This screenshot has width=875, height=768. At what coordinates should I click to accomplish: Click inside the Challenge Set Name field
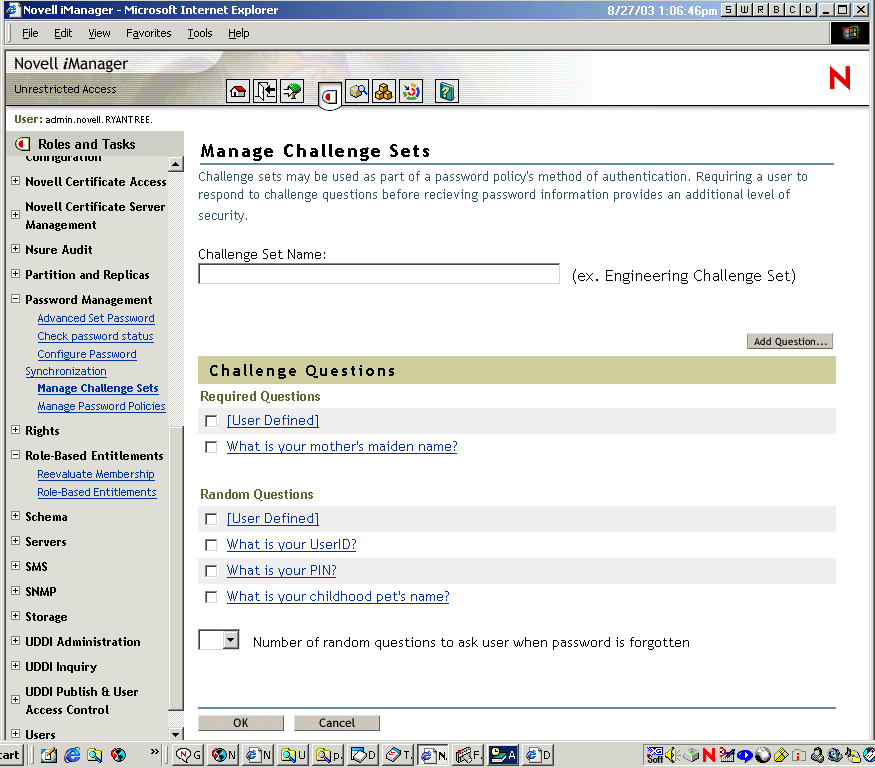378,274
